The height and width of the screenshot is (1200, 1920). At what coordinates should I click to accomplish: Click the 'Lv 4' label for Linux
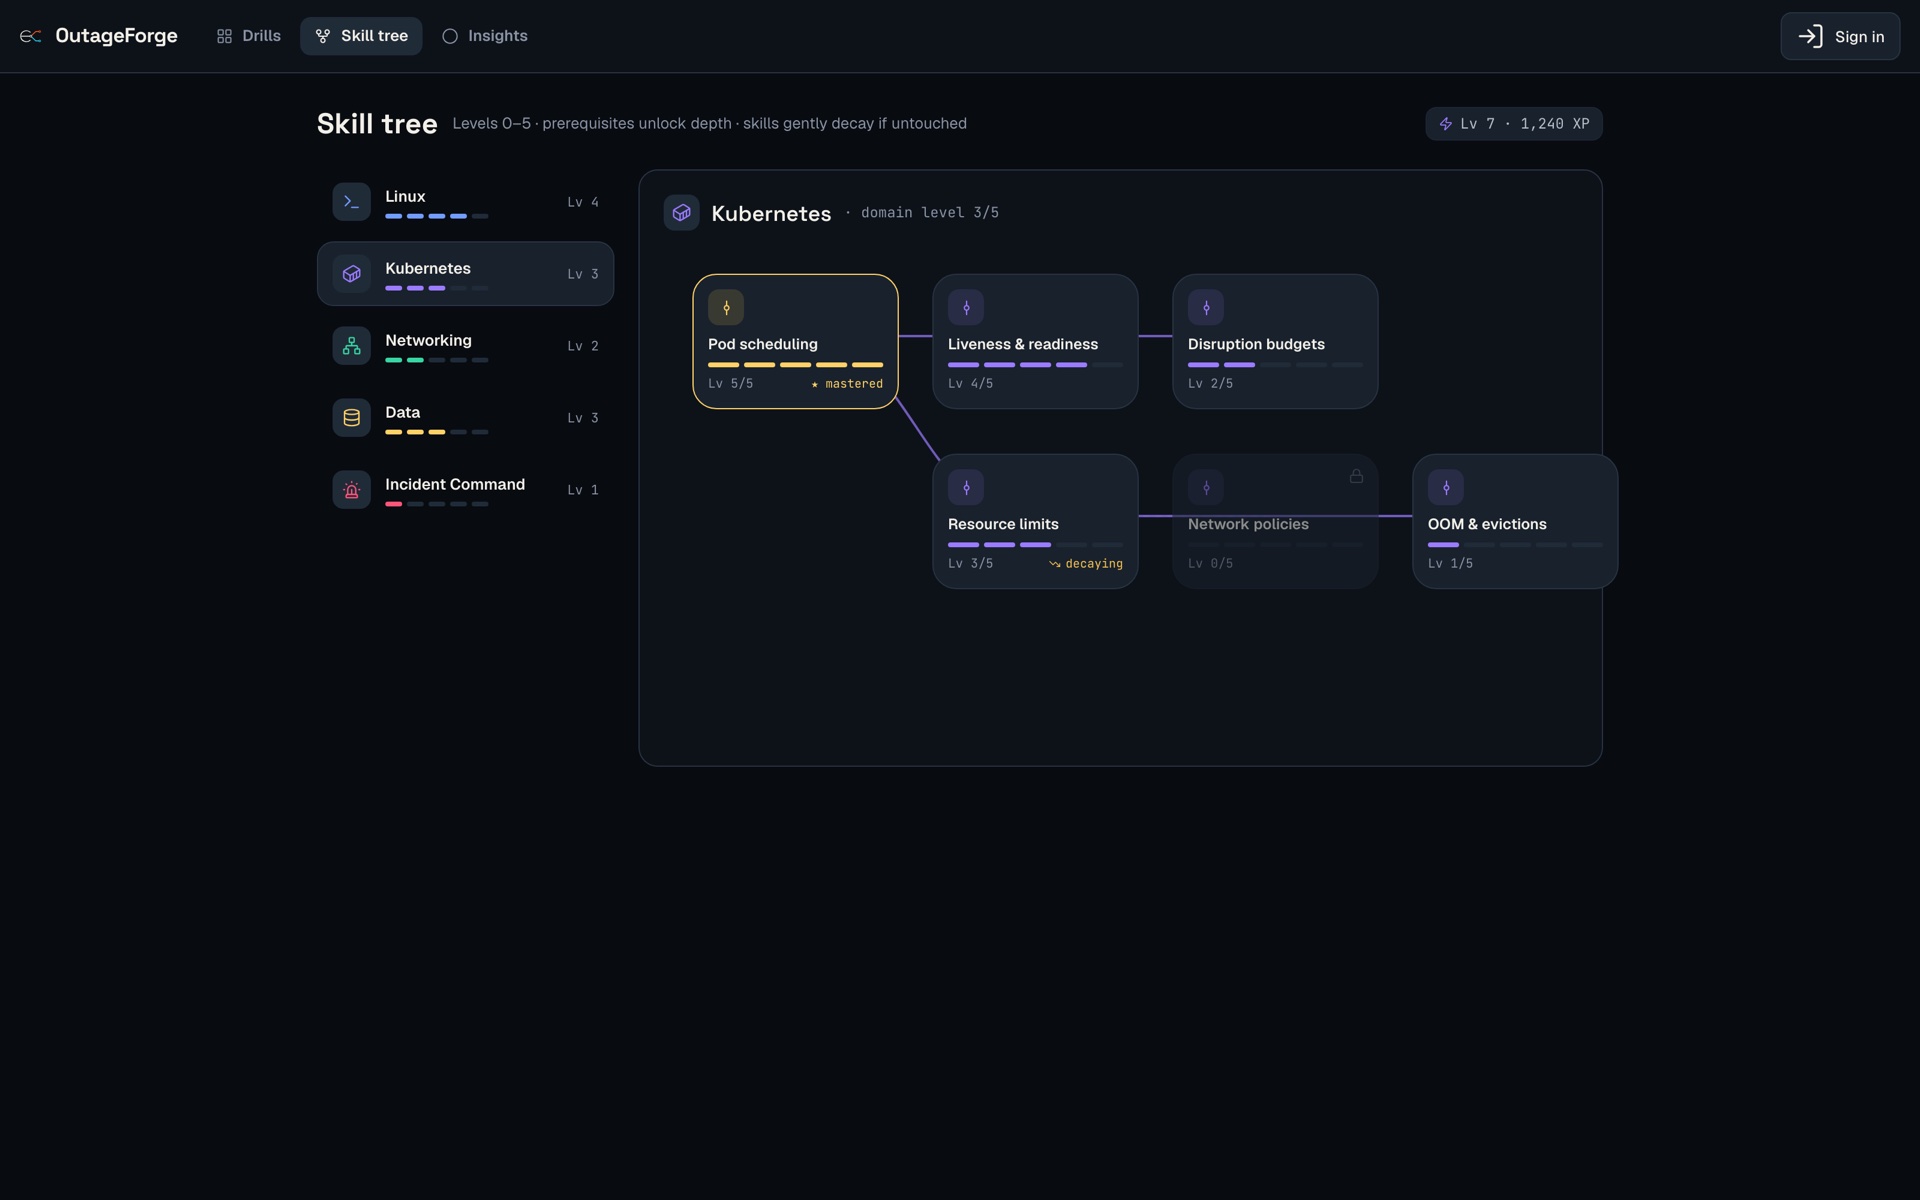pos(583,202)
